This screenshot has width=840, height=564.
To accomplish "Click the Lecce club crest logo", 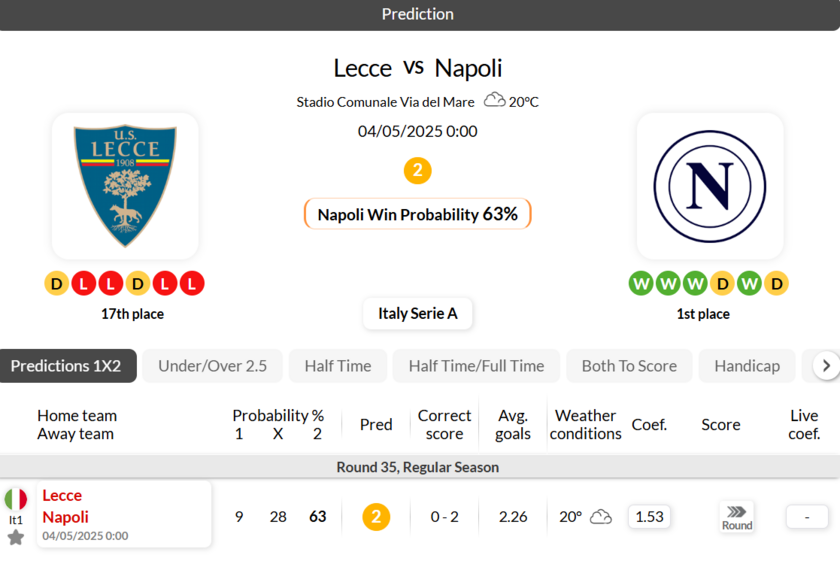I will pos(125,186).
